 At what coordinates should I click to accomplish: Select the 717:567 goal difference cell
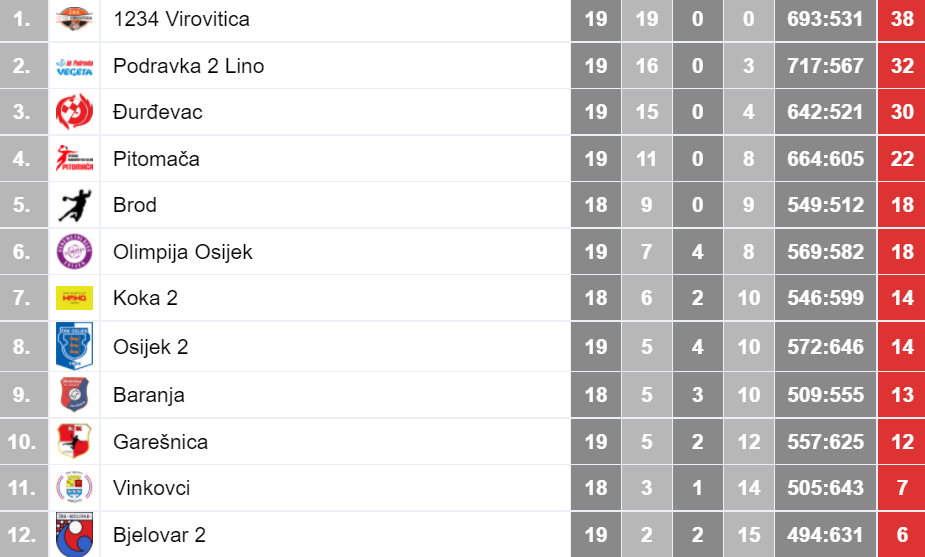pos(825,65)
